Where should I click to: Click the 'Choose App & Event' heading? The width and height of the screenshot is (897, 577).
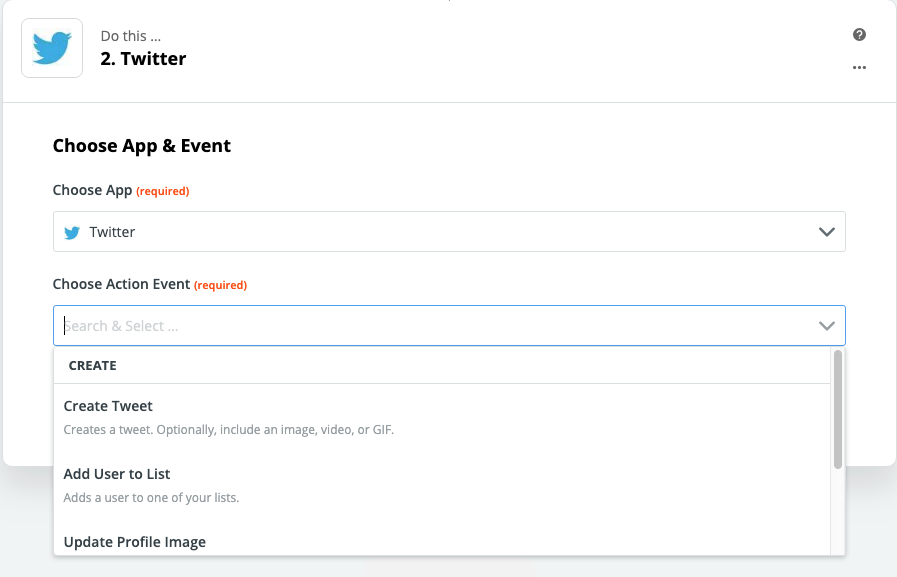click(x=141, y=146)
